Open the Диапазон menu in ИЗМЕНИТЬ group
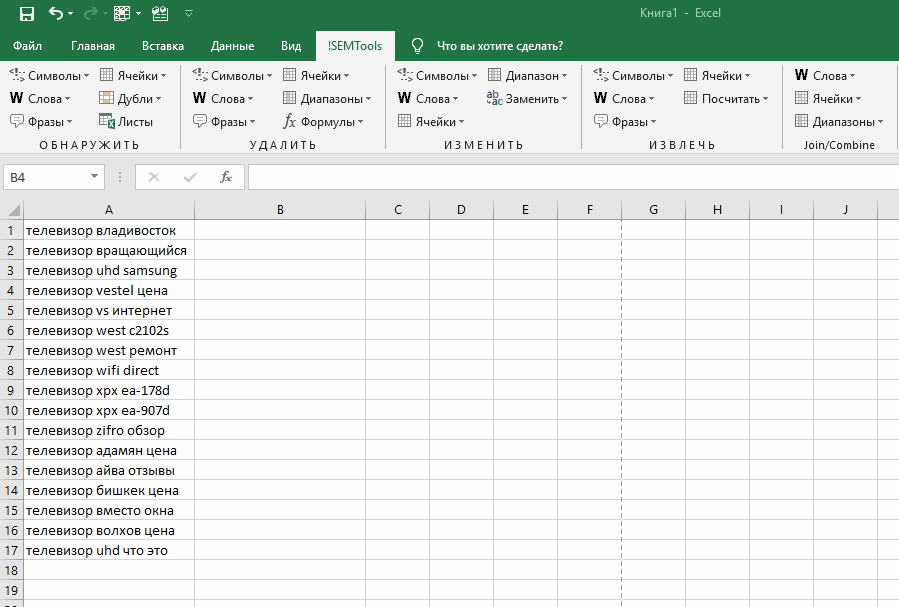This screenshot has width=899, height=607. click(527, 76)
